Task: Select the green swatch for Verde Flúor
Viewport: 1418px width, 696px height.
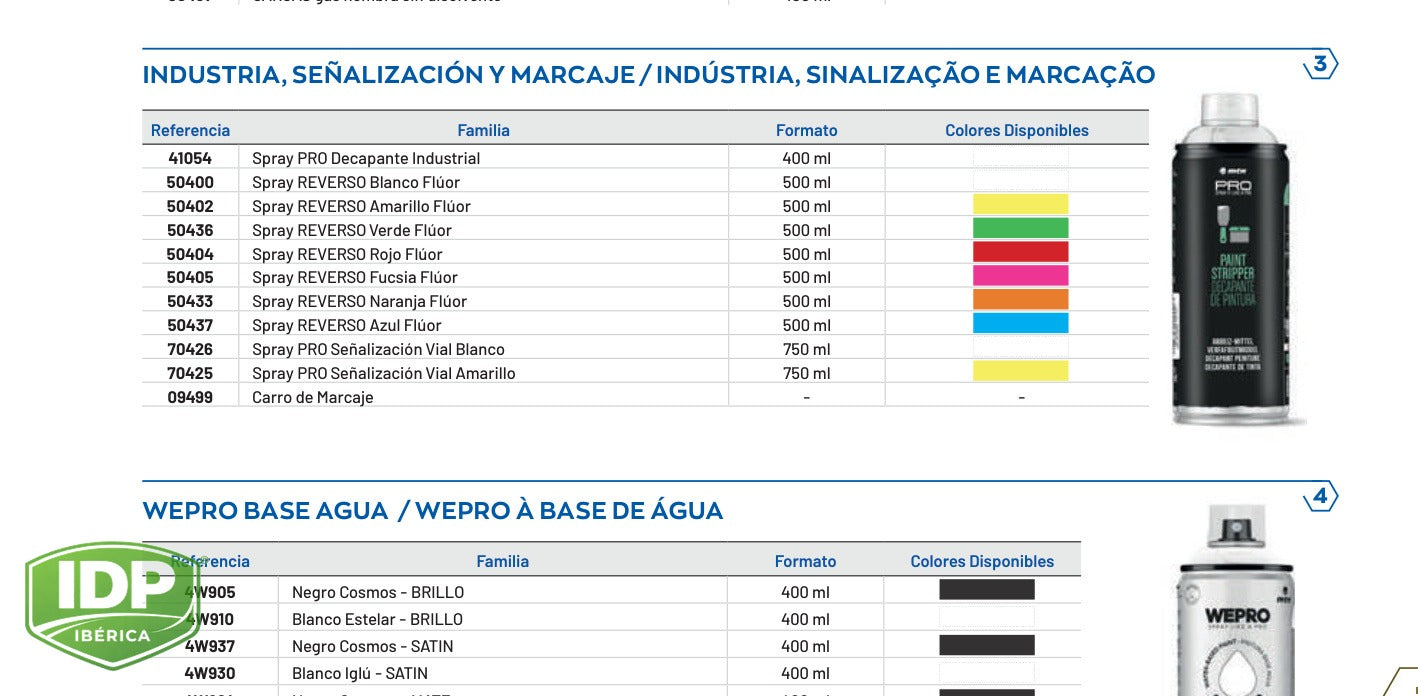Action: [x=1020, y=229]
